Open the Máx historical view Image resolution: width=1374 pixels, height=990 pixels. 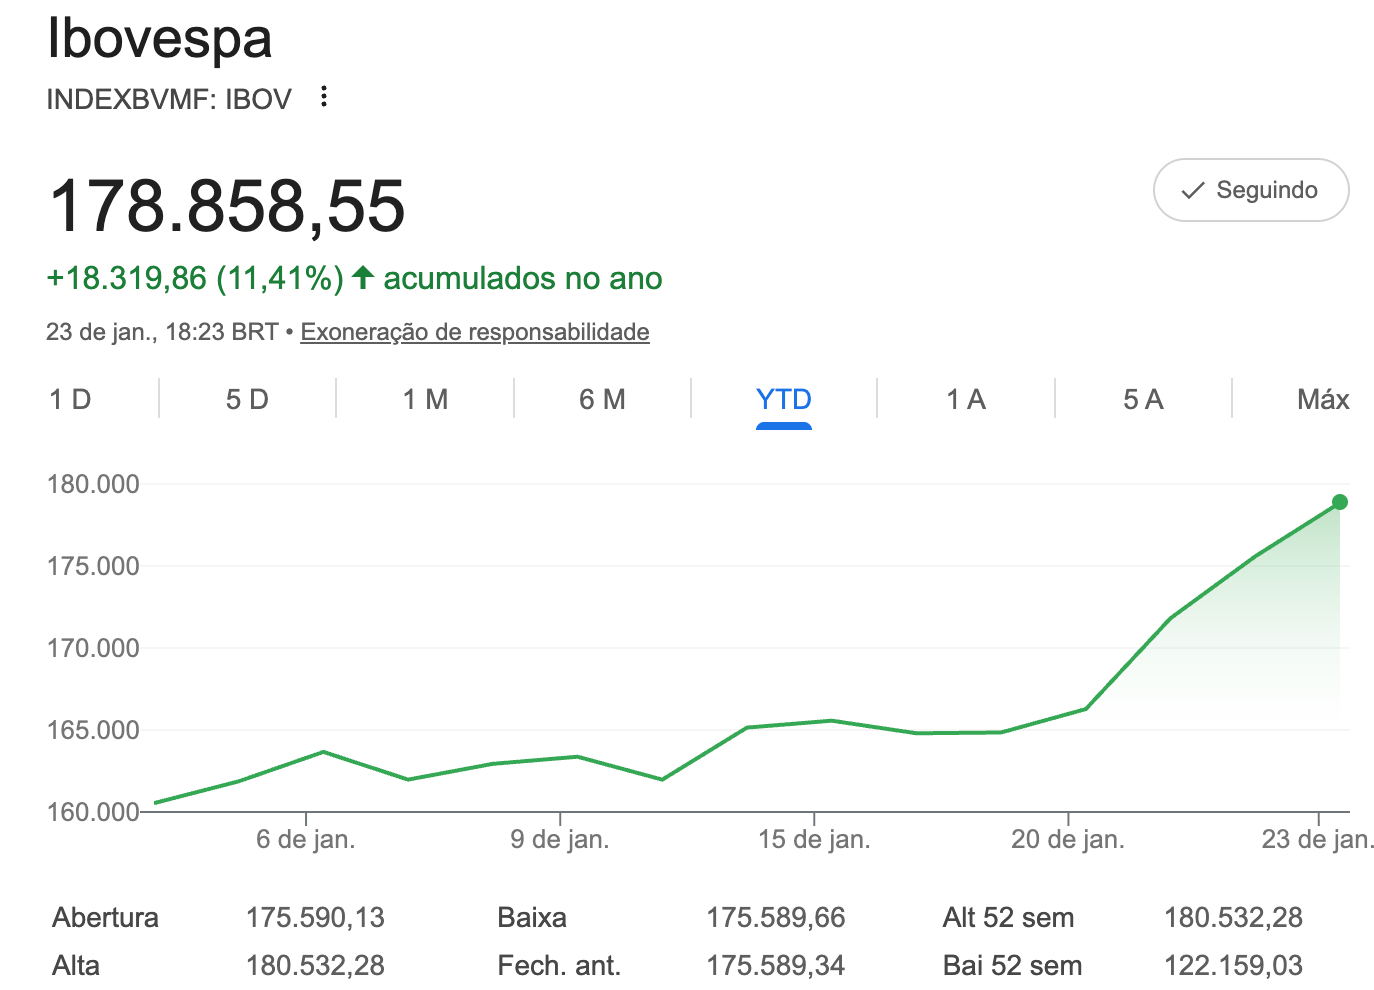[1322, 398]
